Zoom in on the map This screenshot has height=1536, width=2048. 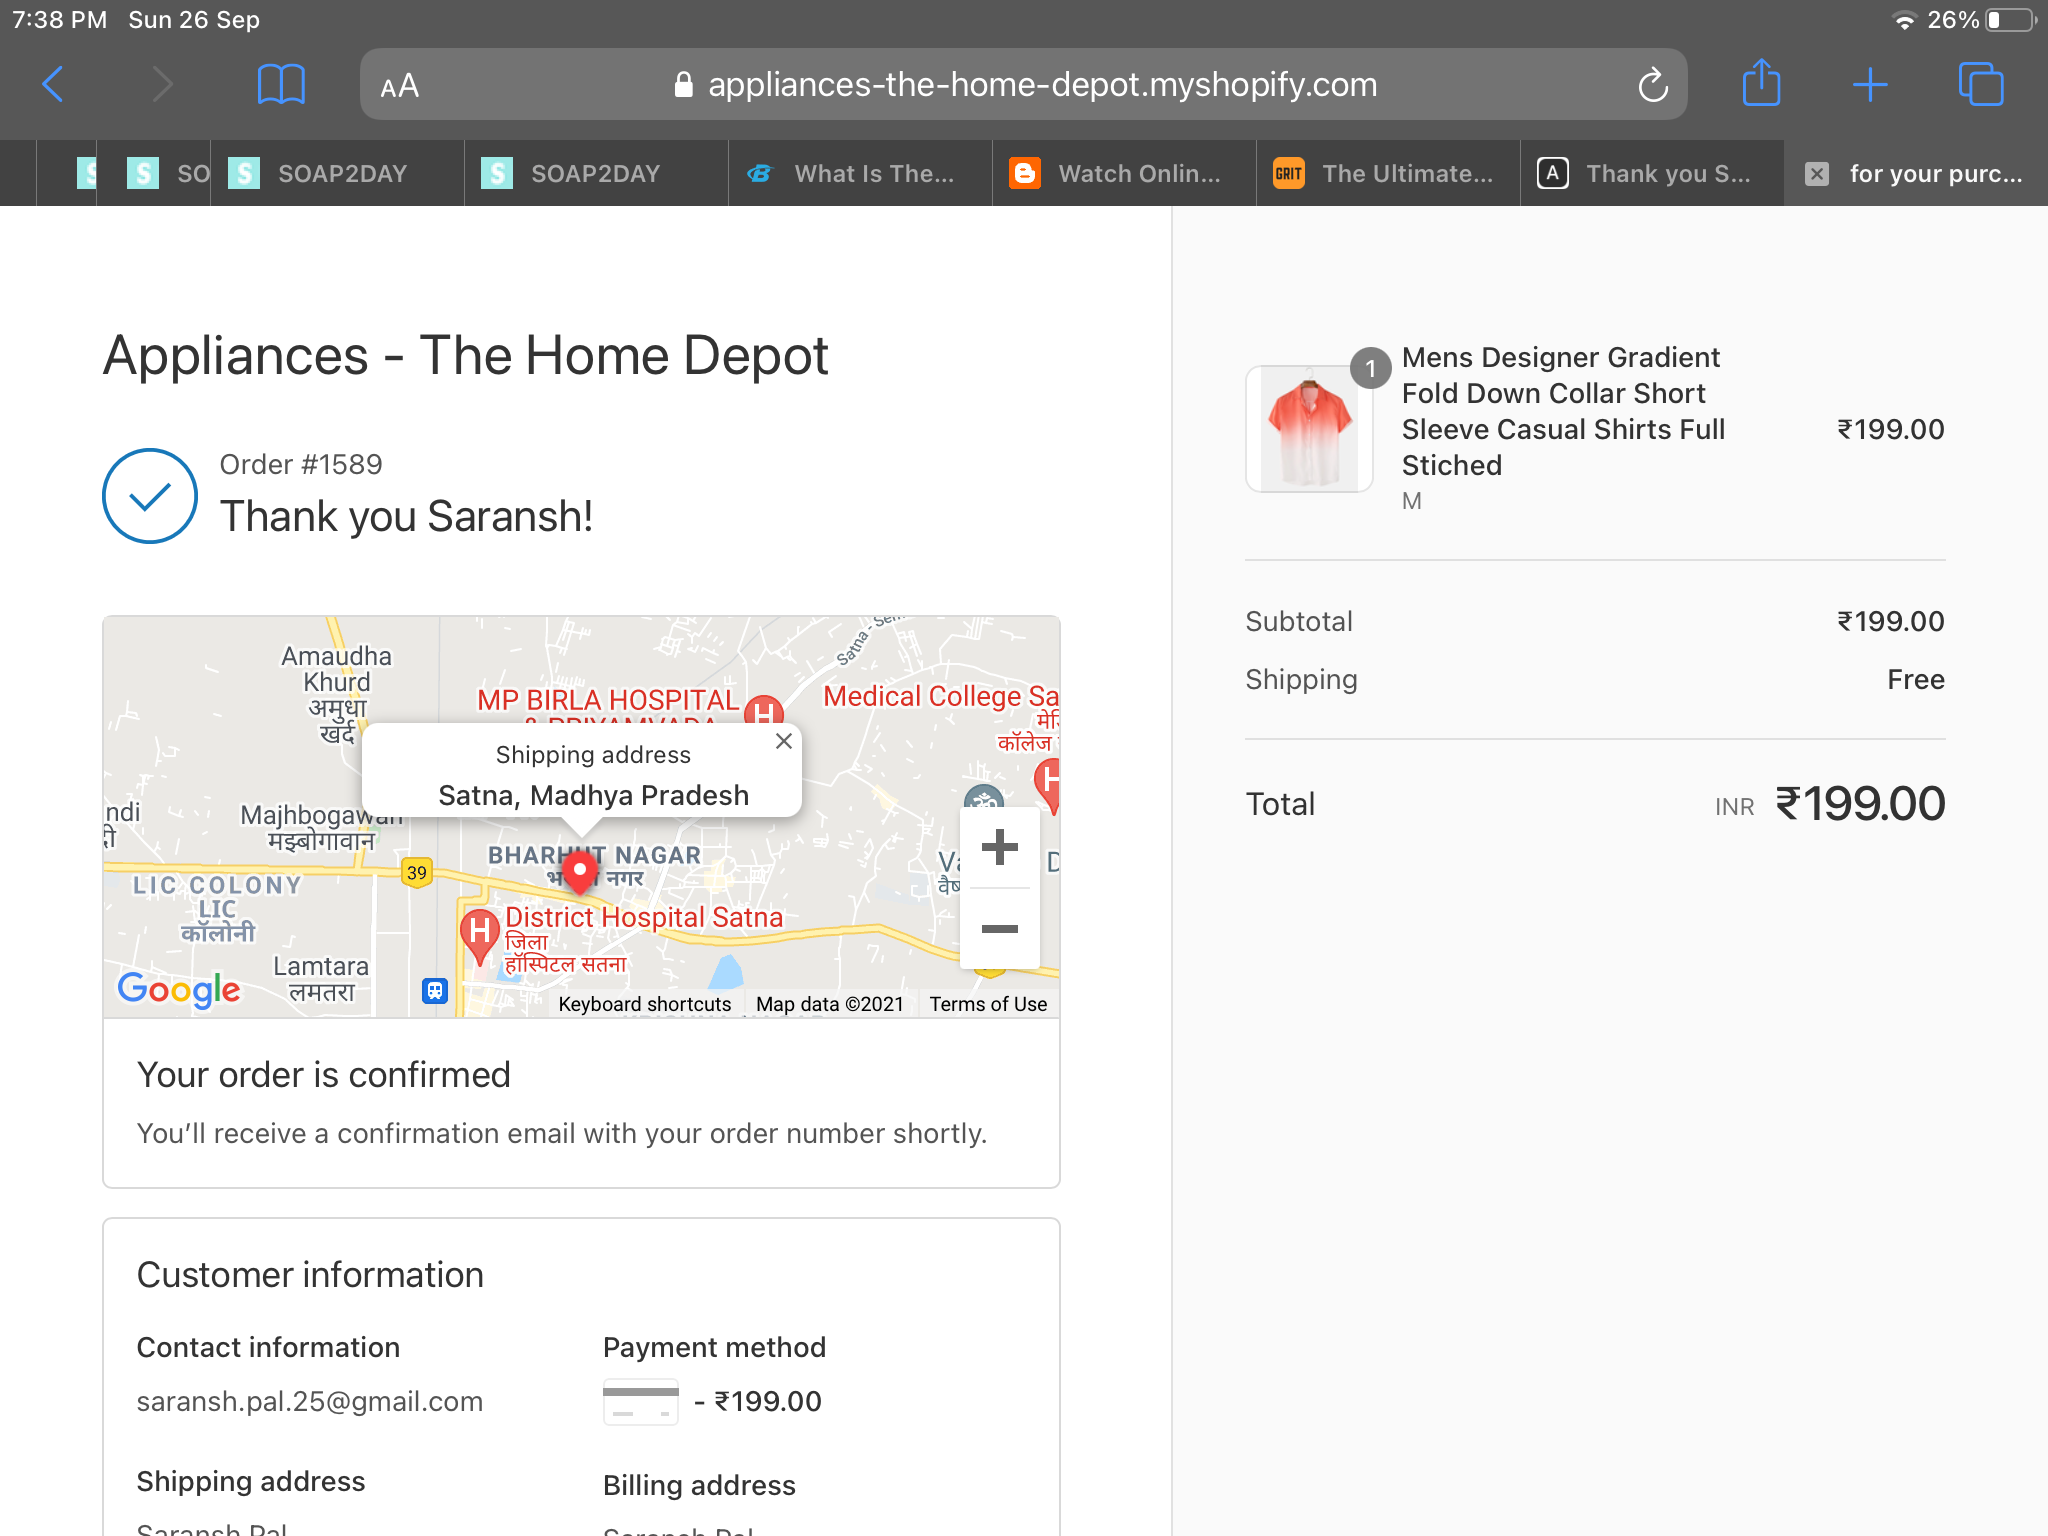coord(999,848)
